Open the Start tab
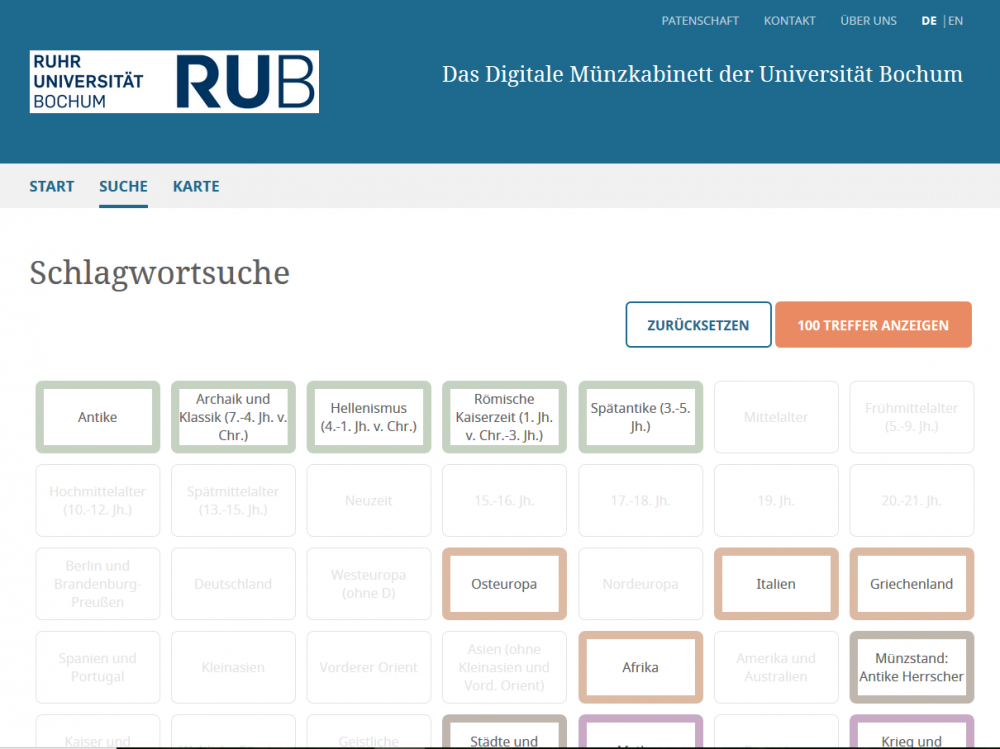 click(x=52, y=186)
